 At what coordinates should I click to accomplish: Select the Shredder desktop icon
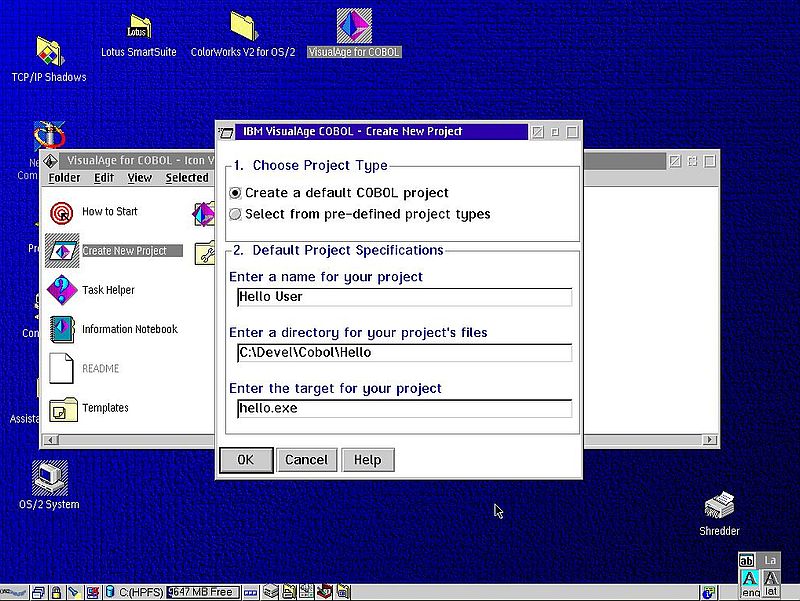point(720,507)
